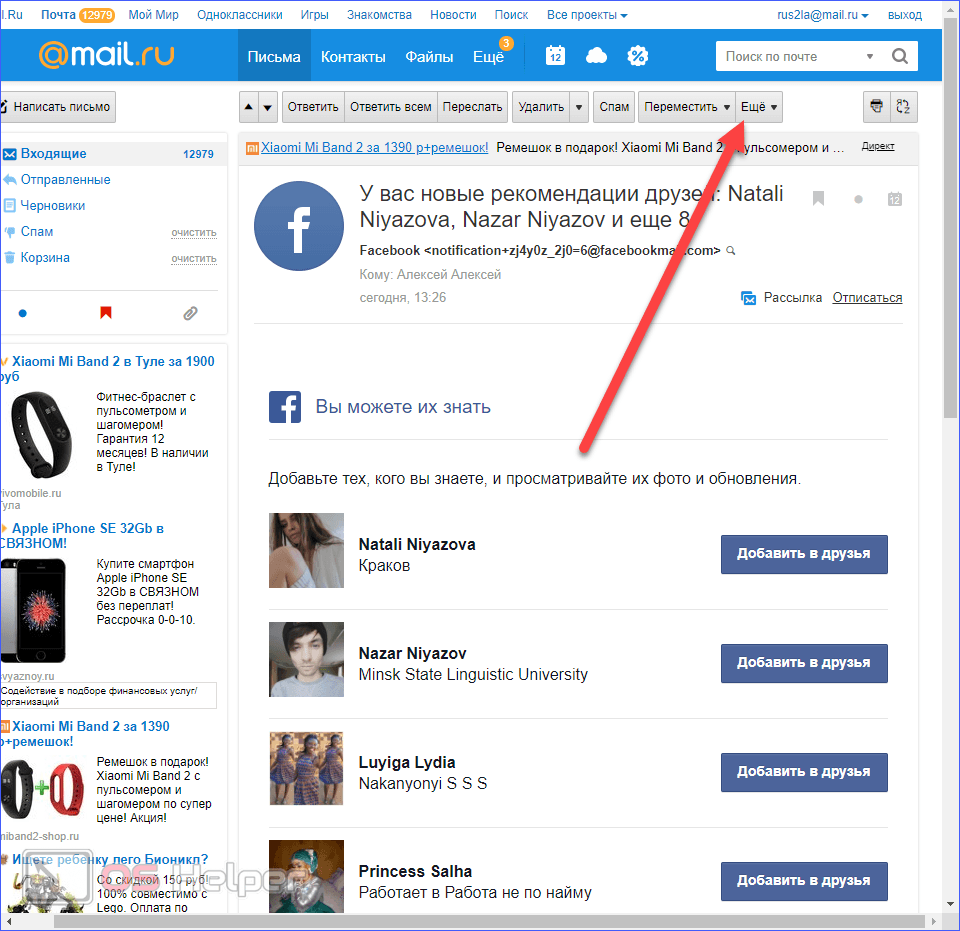Click Ответить button

313,107
